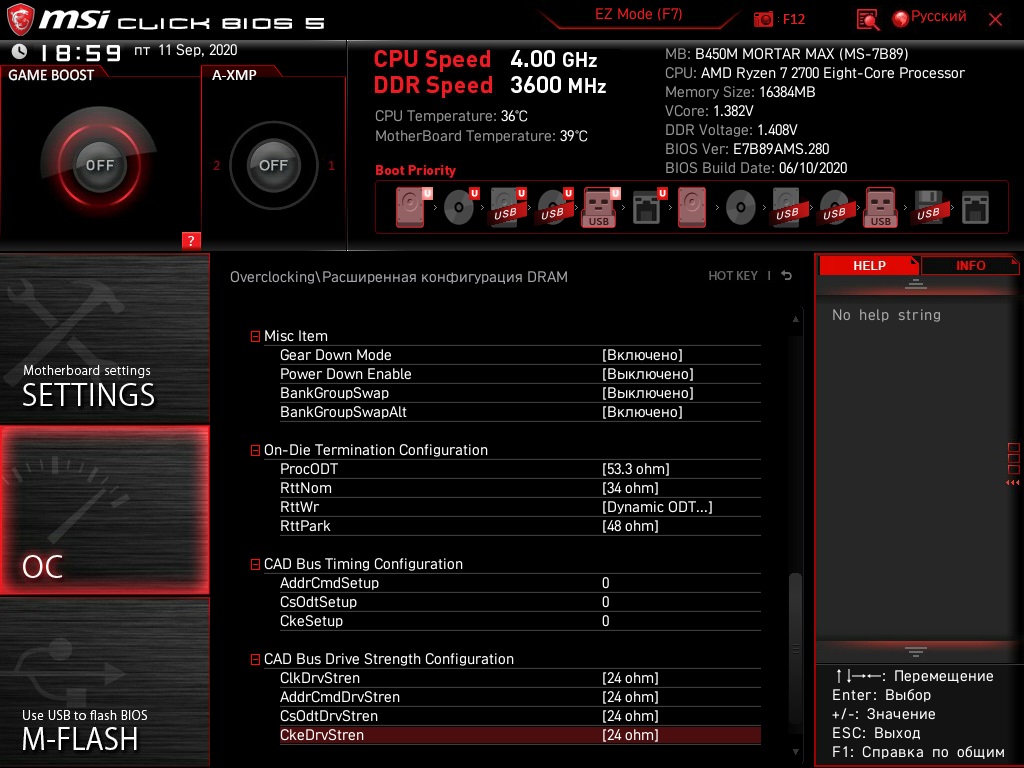Click the MSI dragon shield logo

(20, 19)
